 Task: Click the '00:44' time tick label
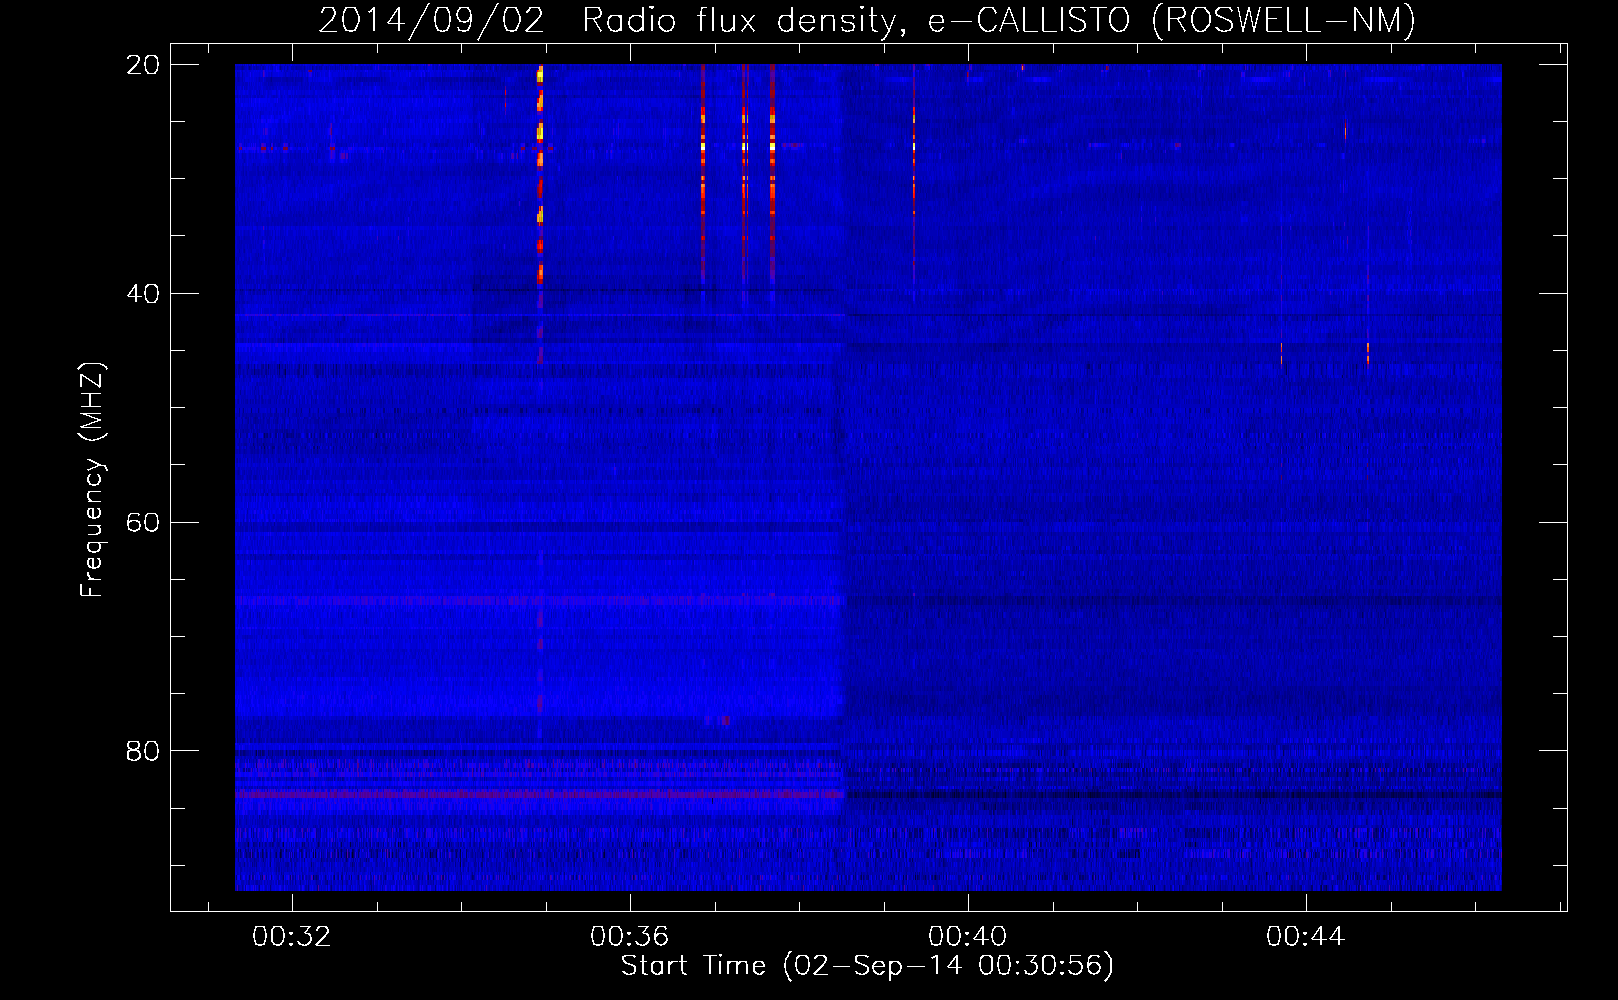point(1305,937)
